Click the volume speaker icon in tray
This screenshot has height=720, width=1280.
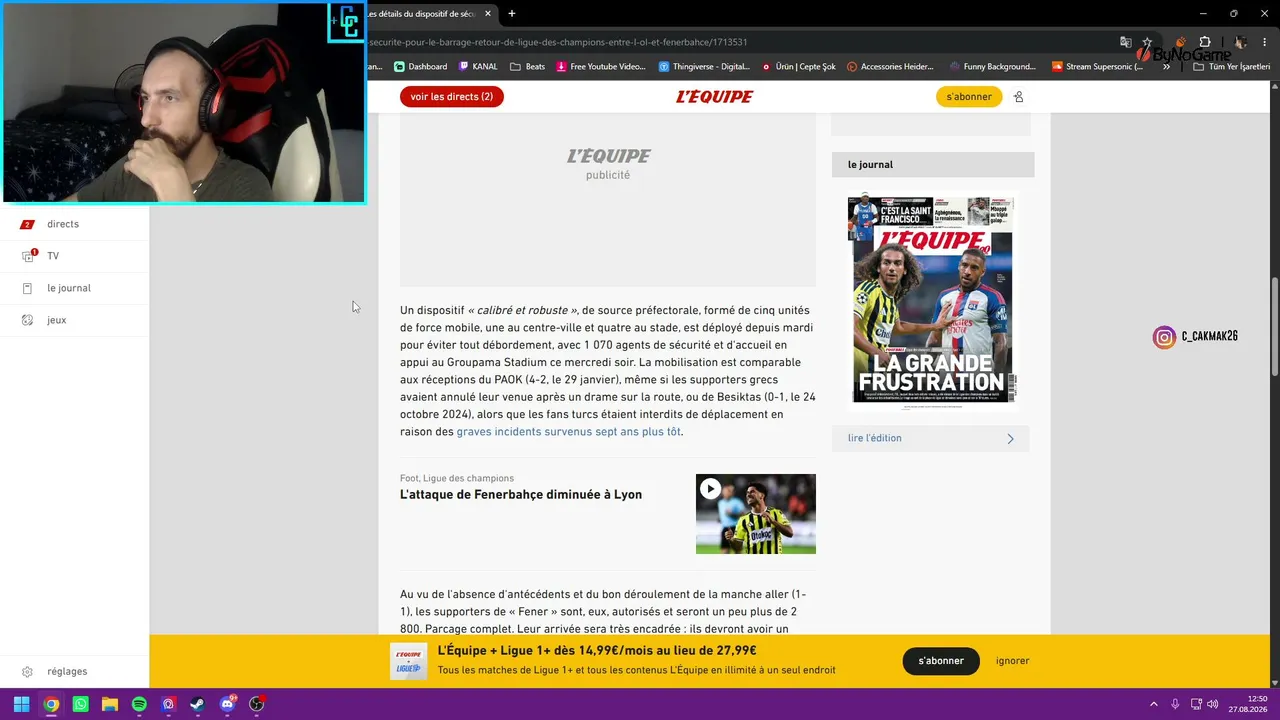tap(1213, 704)
